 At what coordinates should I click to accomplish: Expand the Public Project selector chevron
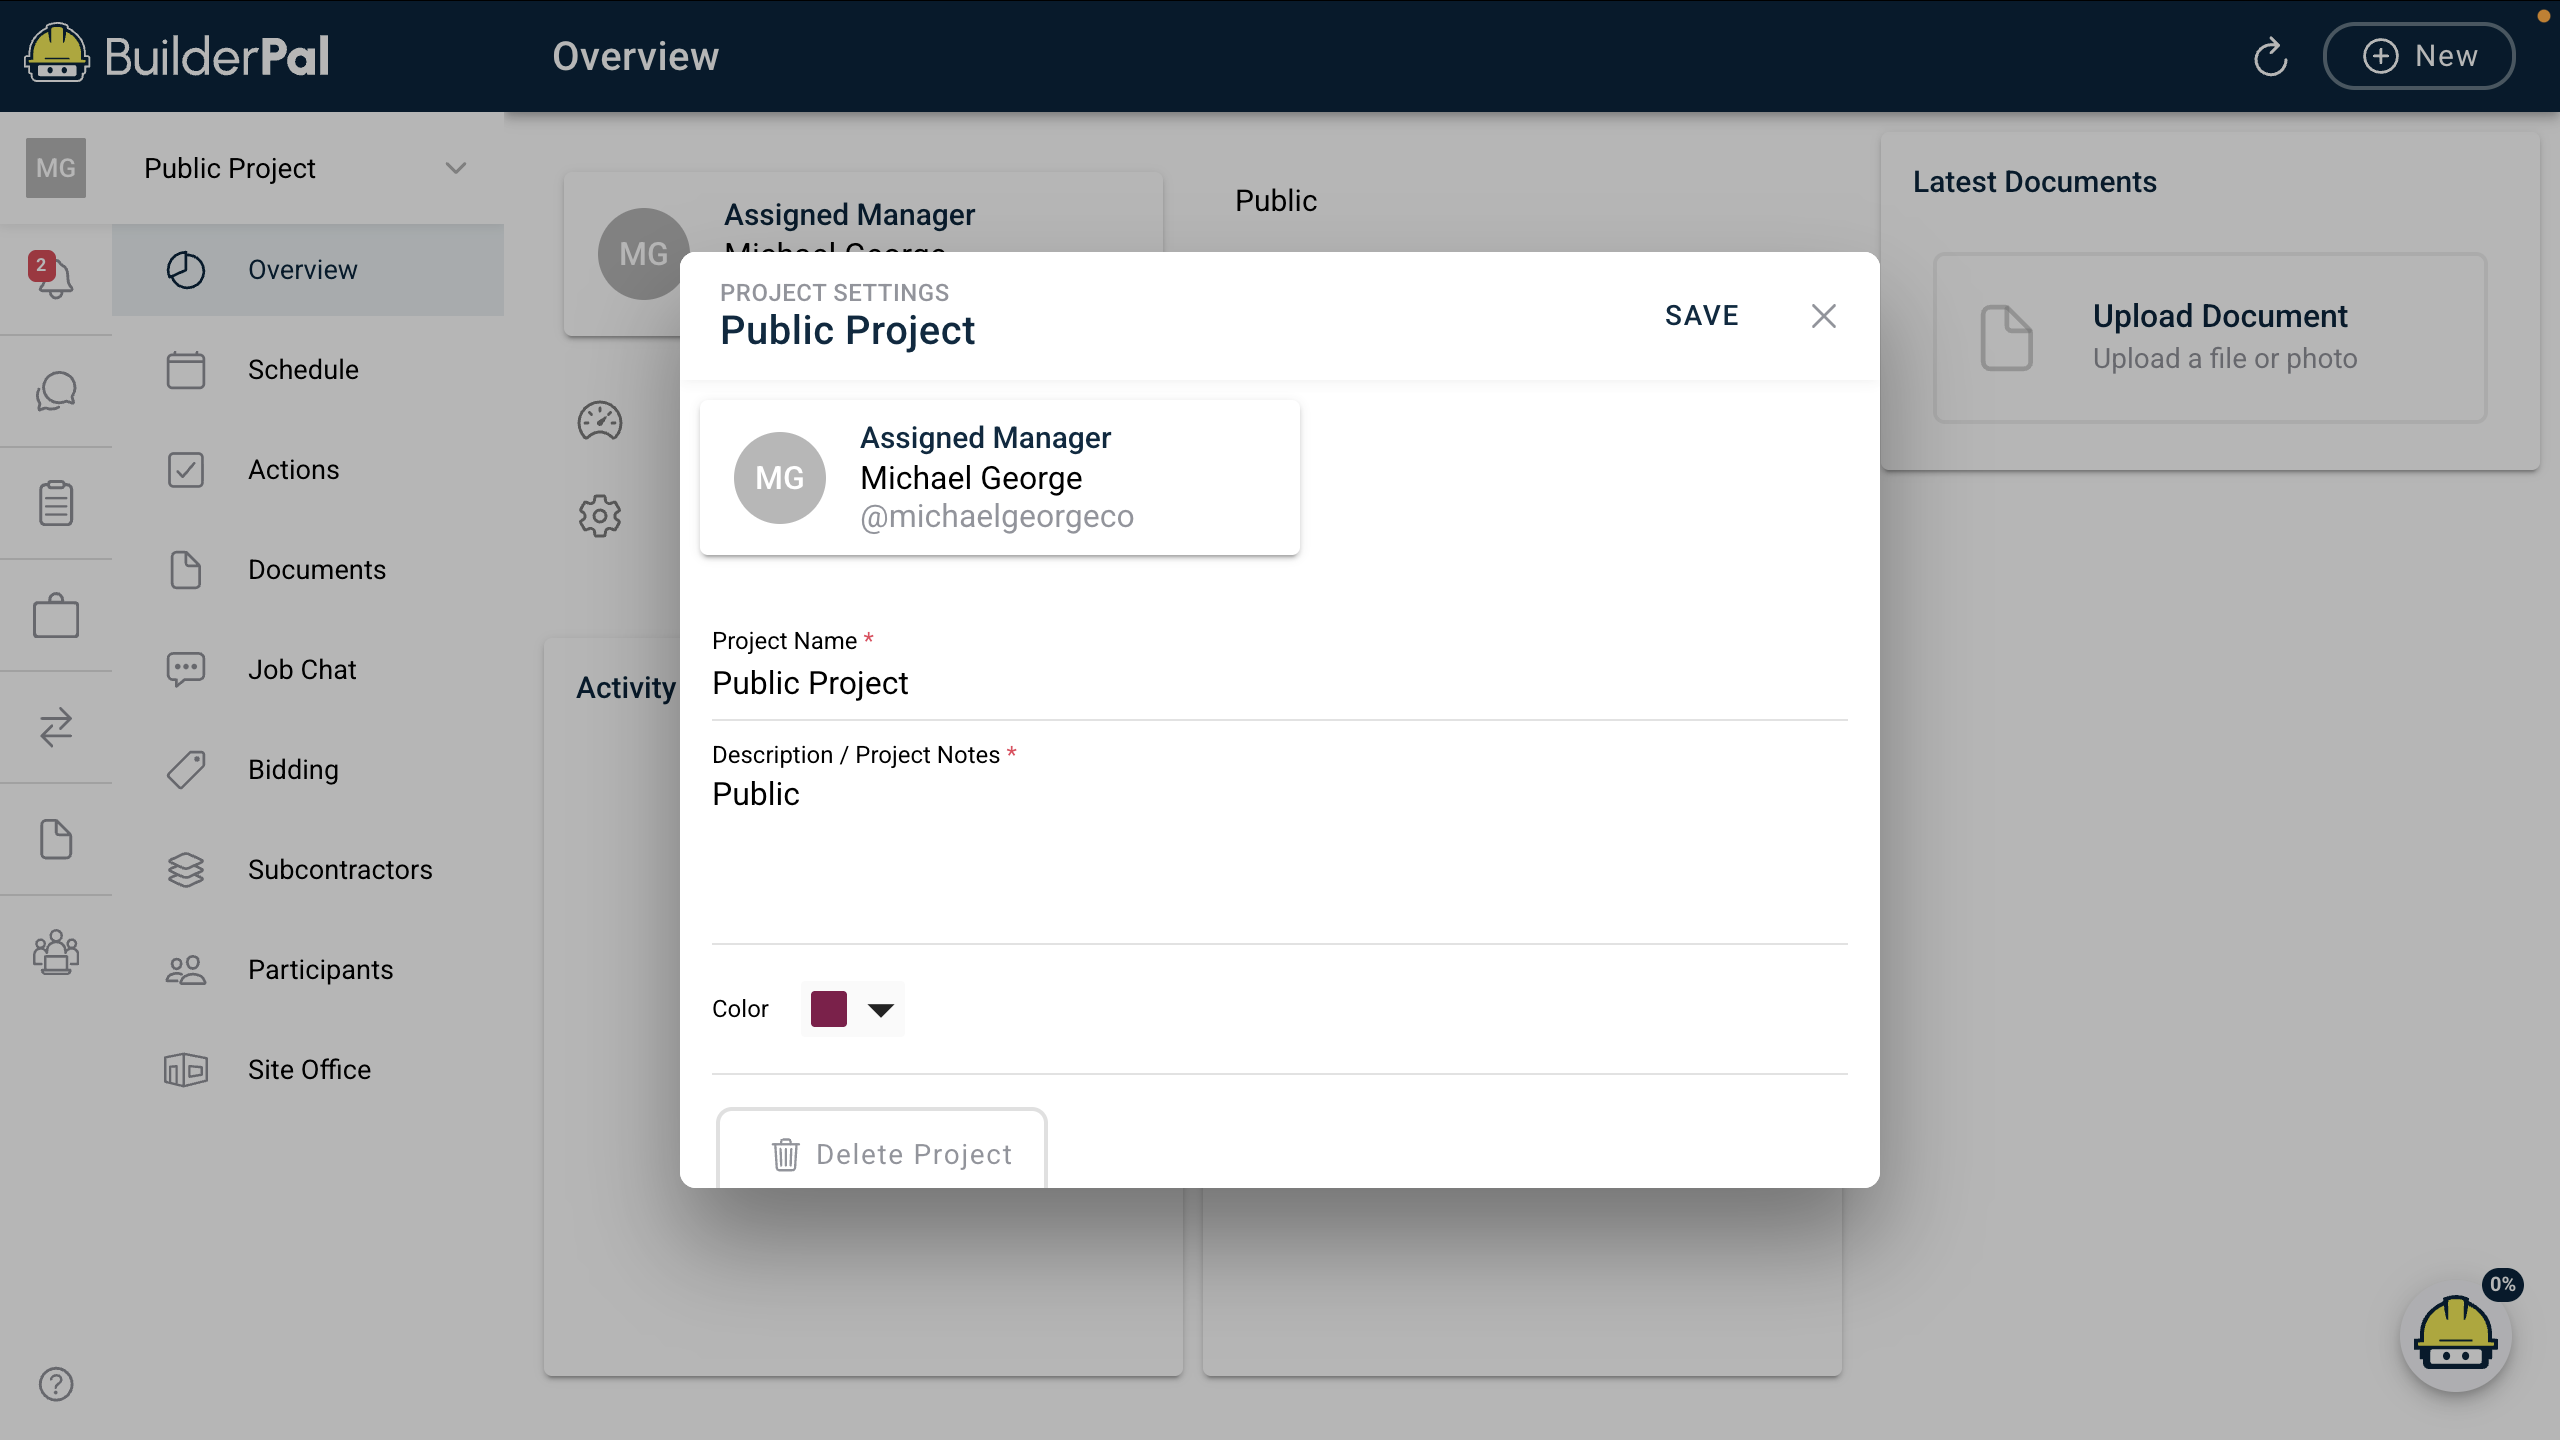pyautogui.click(x=456, y=168)
